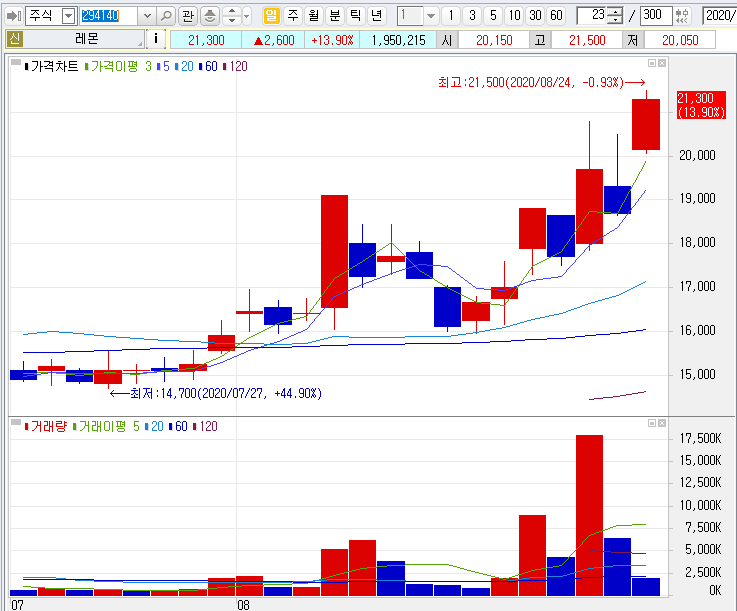This screenshot has width=737, height=611.
Task: Click the latest red candlestick
Action: pyautogui.click(x=646, y=124)
